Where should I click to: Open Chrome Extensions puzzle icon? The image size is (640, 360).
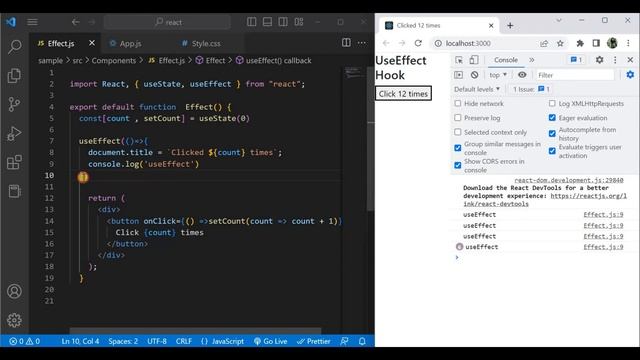tap(580, 43)
